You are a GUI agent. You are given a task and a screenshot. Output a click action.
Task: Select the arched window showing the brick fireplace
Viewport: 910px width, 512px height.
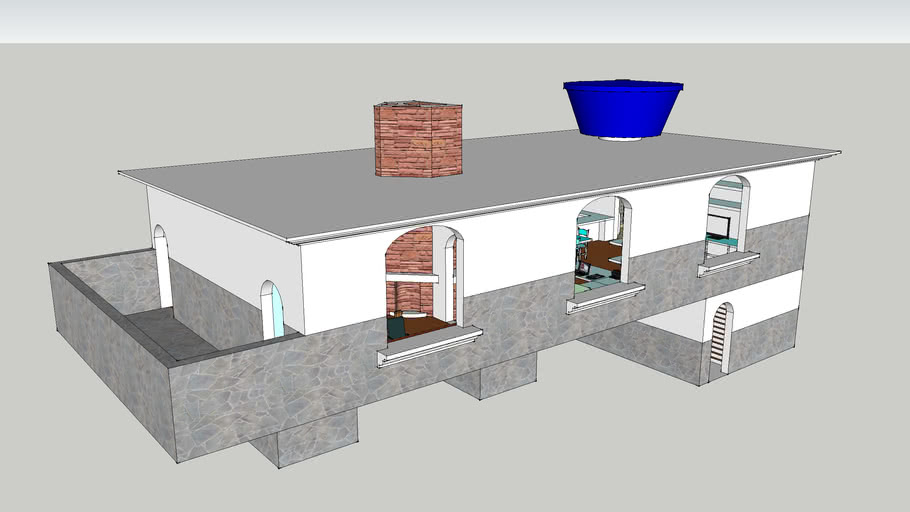click(422, 285)
